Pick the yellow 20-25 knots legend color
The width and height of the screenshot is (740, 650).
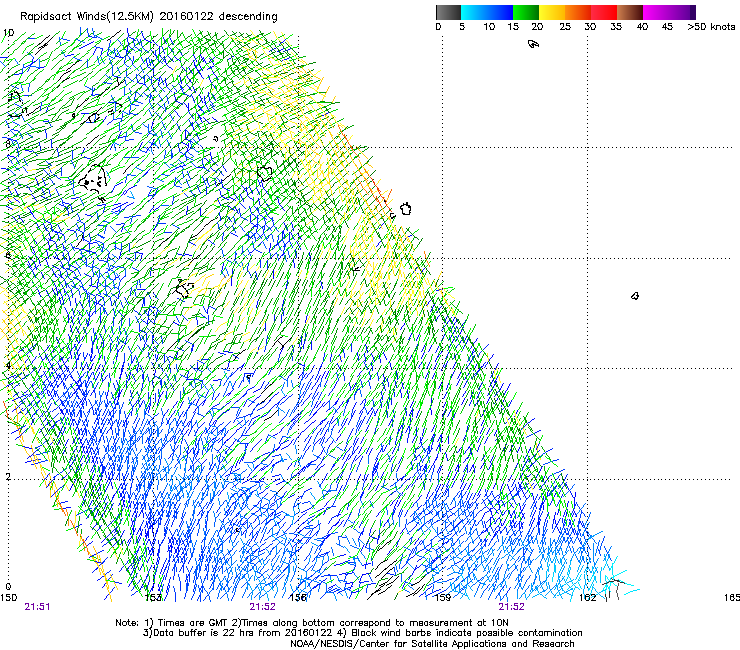click(552, 12)
